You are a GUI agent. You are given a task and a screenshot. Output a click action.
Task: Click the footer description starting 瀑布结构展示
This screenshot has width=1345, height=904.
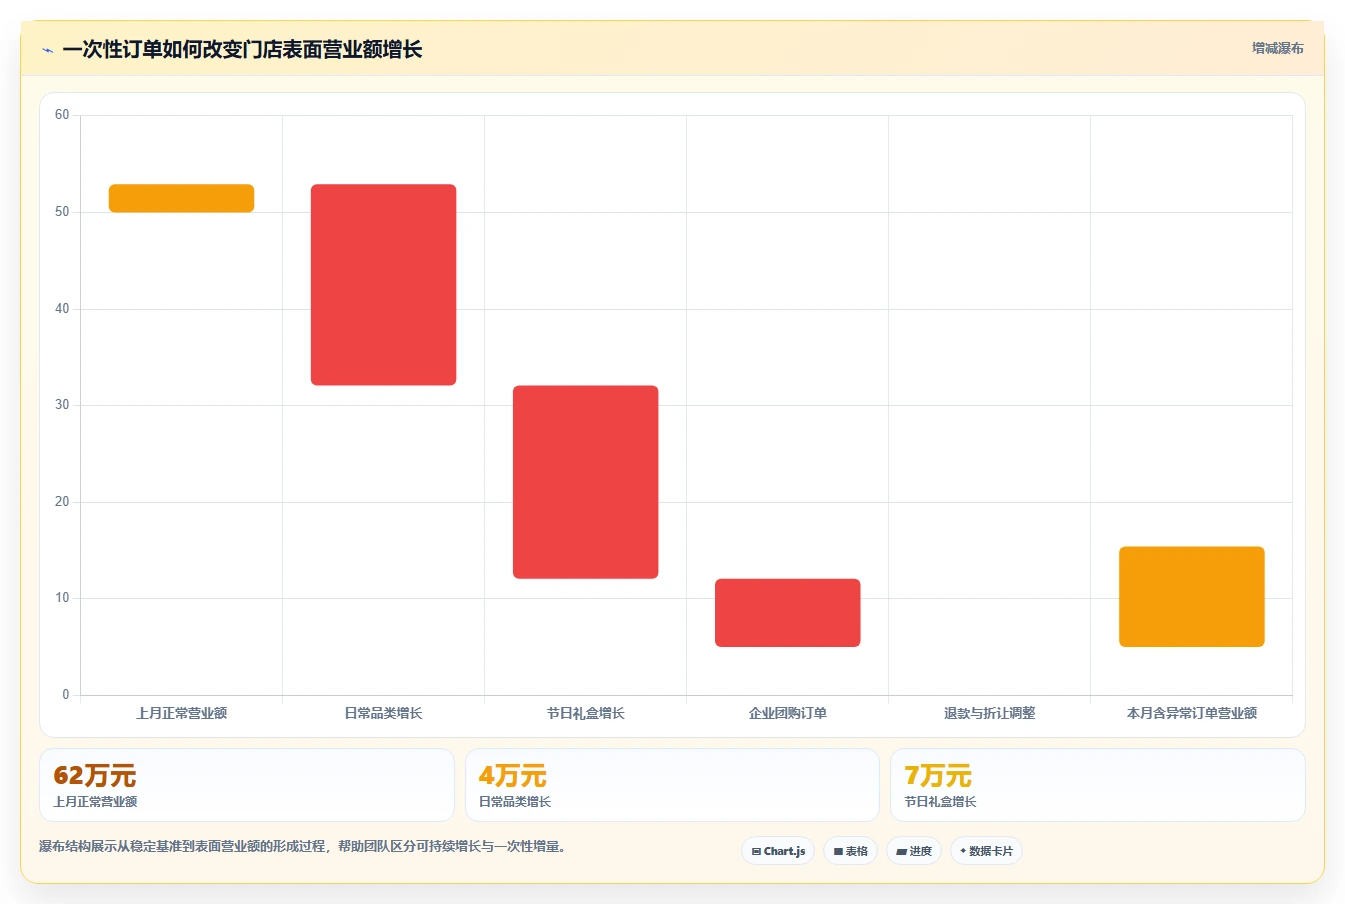304,846
